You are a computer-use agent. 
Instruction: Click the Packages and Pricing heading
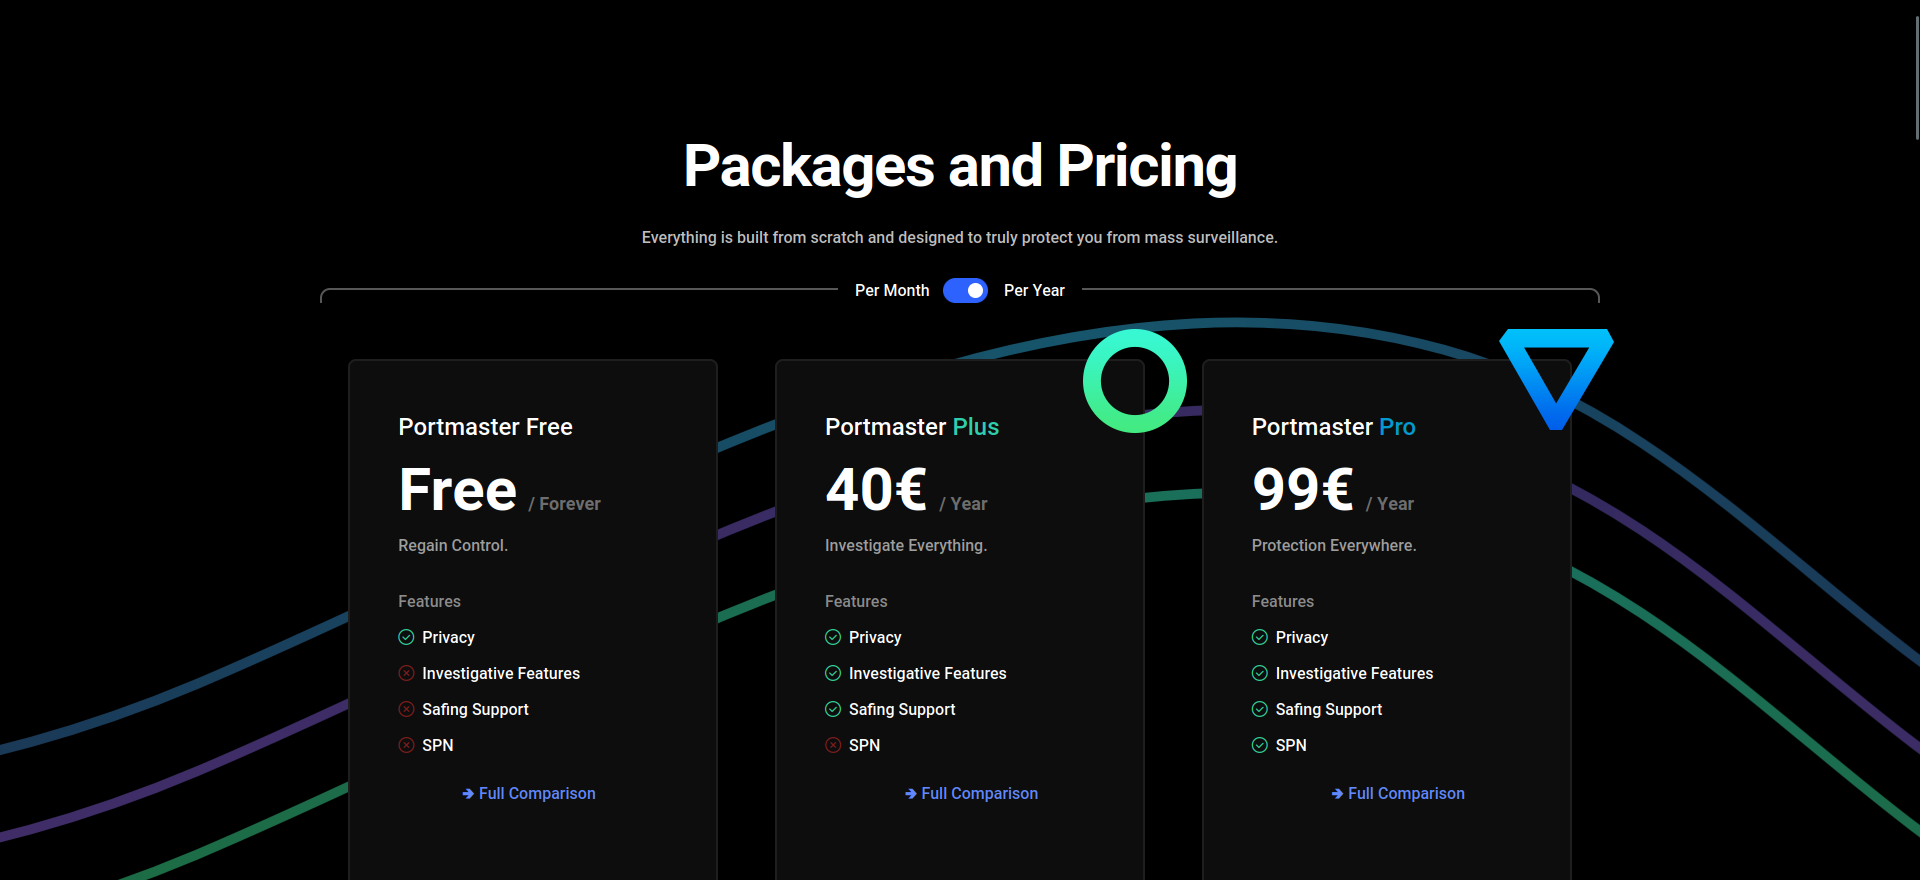coord(960,165)
